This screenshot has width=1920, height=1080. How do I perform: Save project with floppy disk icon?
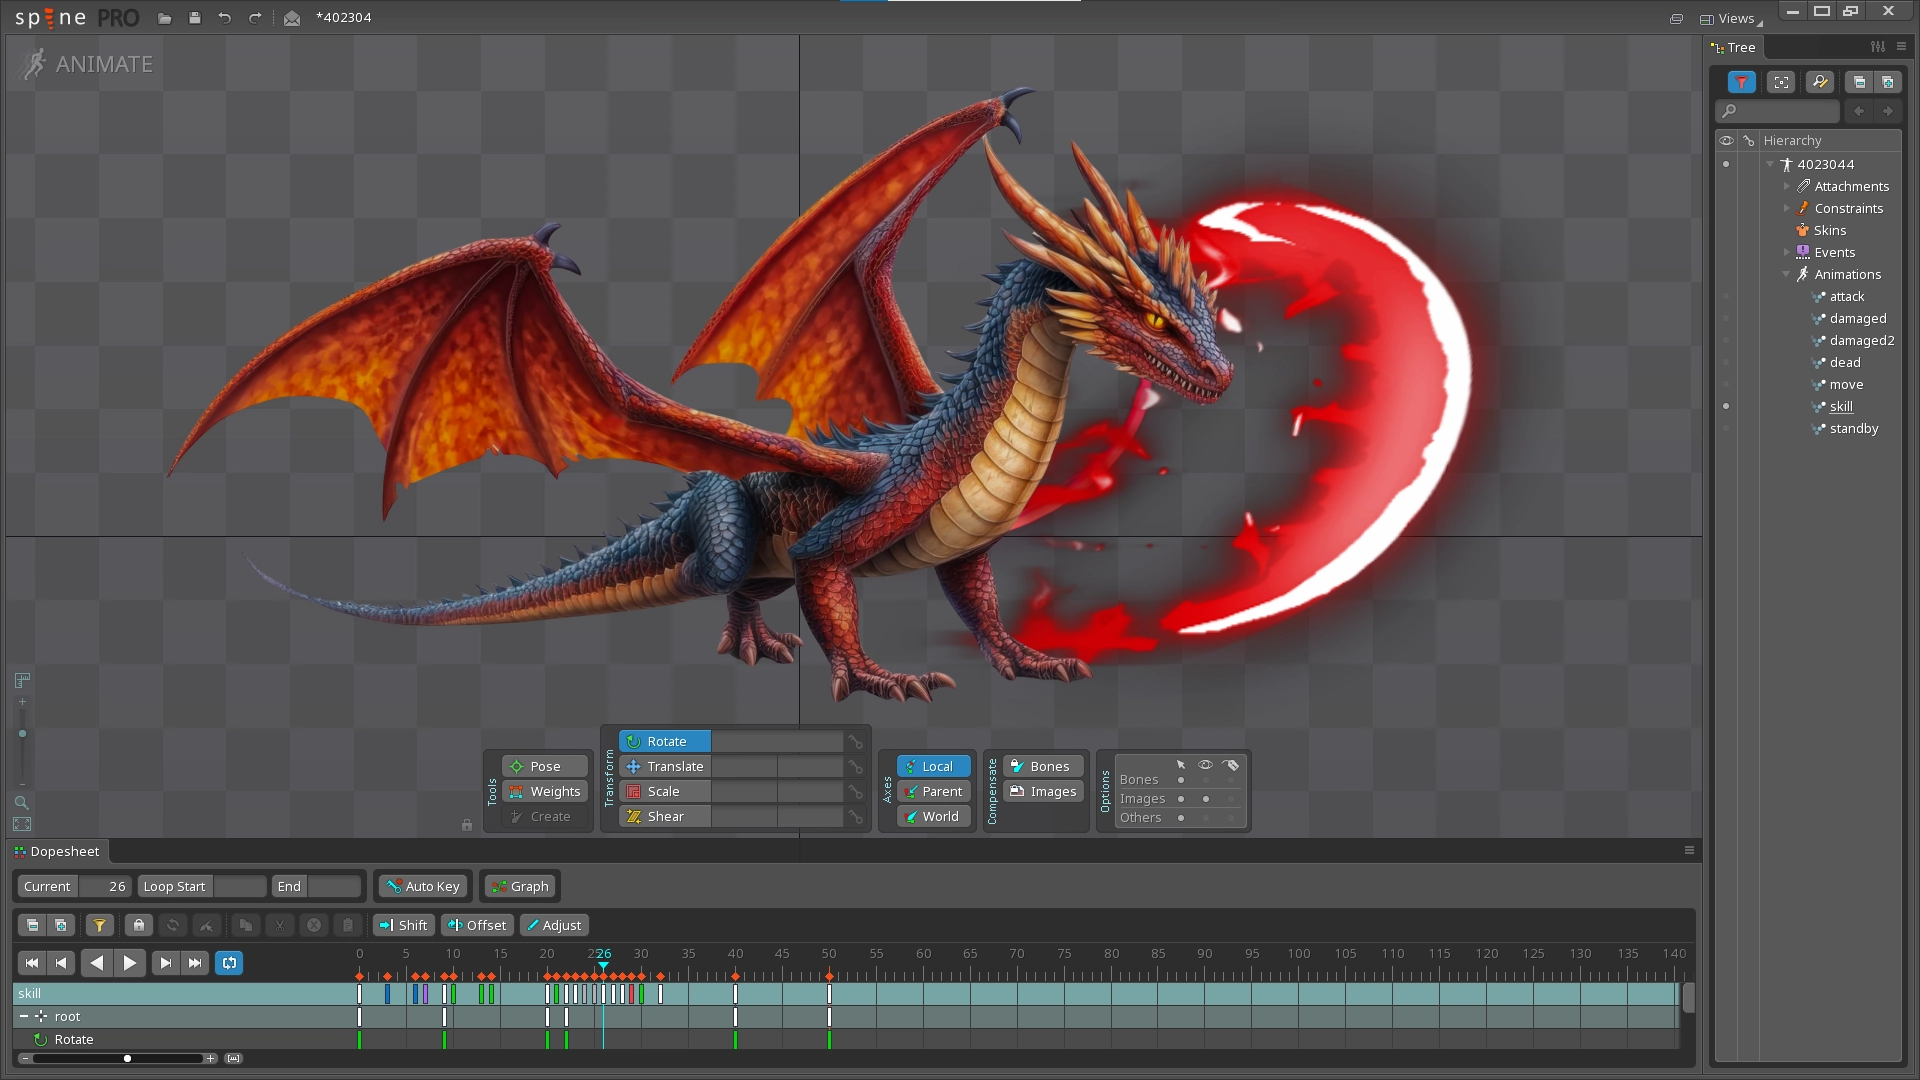[195, 18]
